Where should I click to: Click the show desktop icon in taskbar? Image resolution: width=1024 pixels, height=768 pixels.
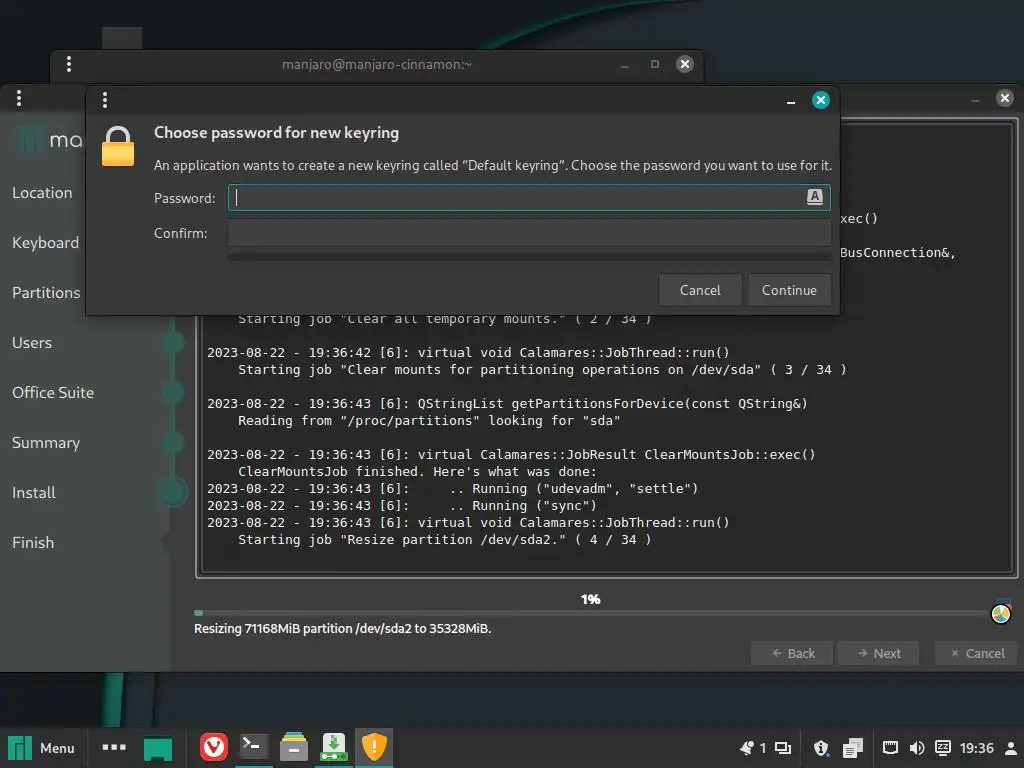[x=157, y=748]
